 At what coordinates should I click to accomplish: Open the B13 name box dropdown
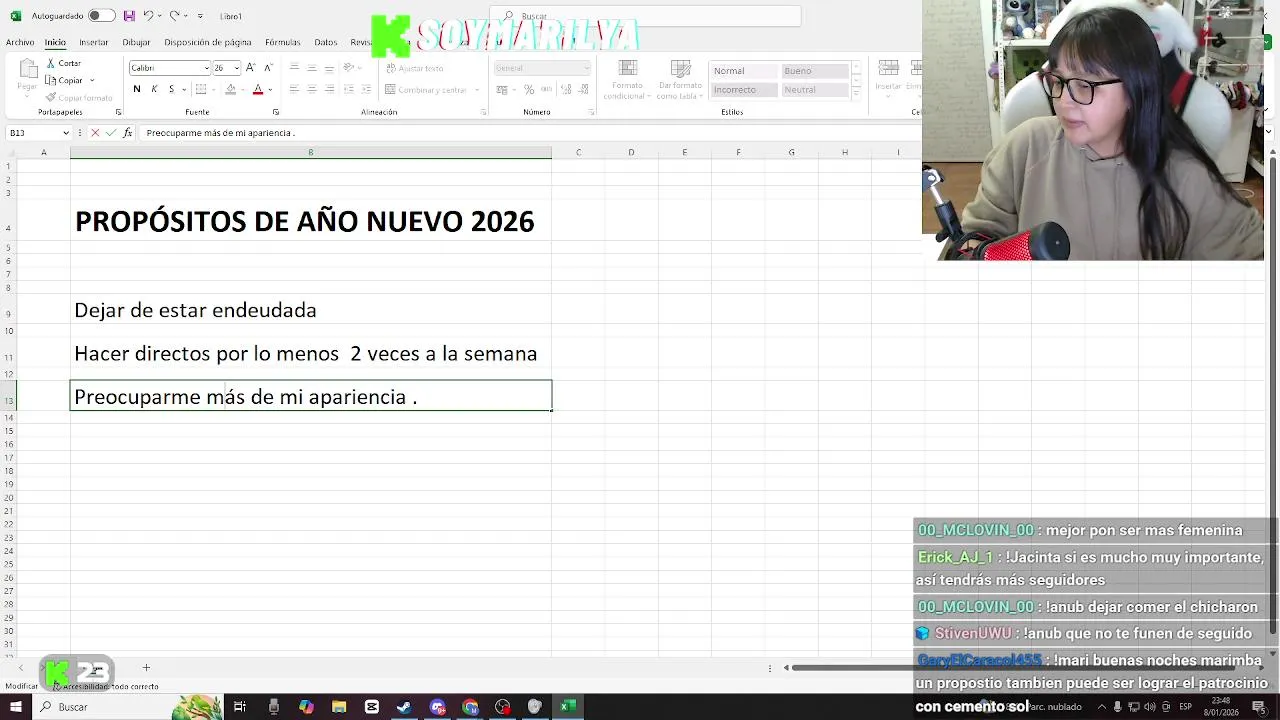66,133
